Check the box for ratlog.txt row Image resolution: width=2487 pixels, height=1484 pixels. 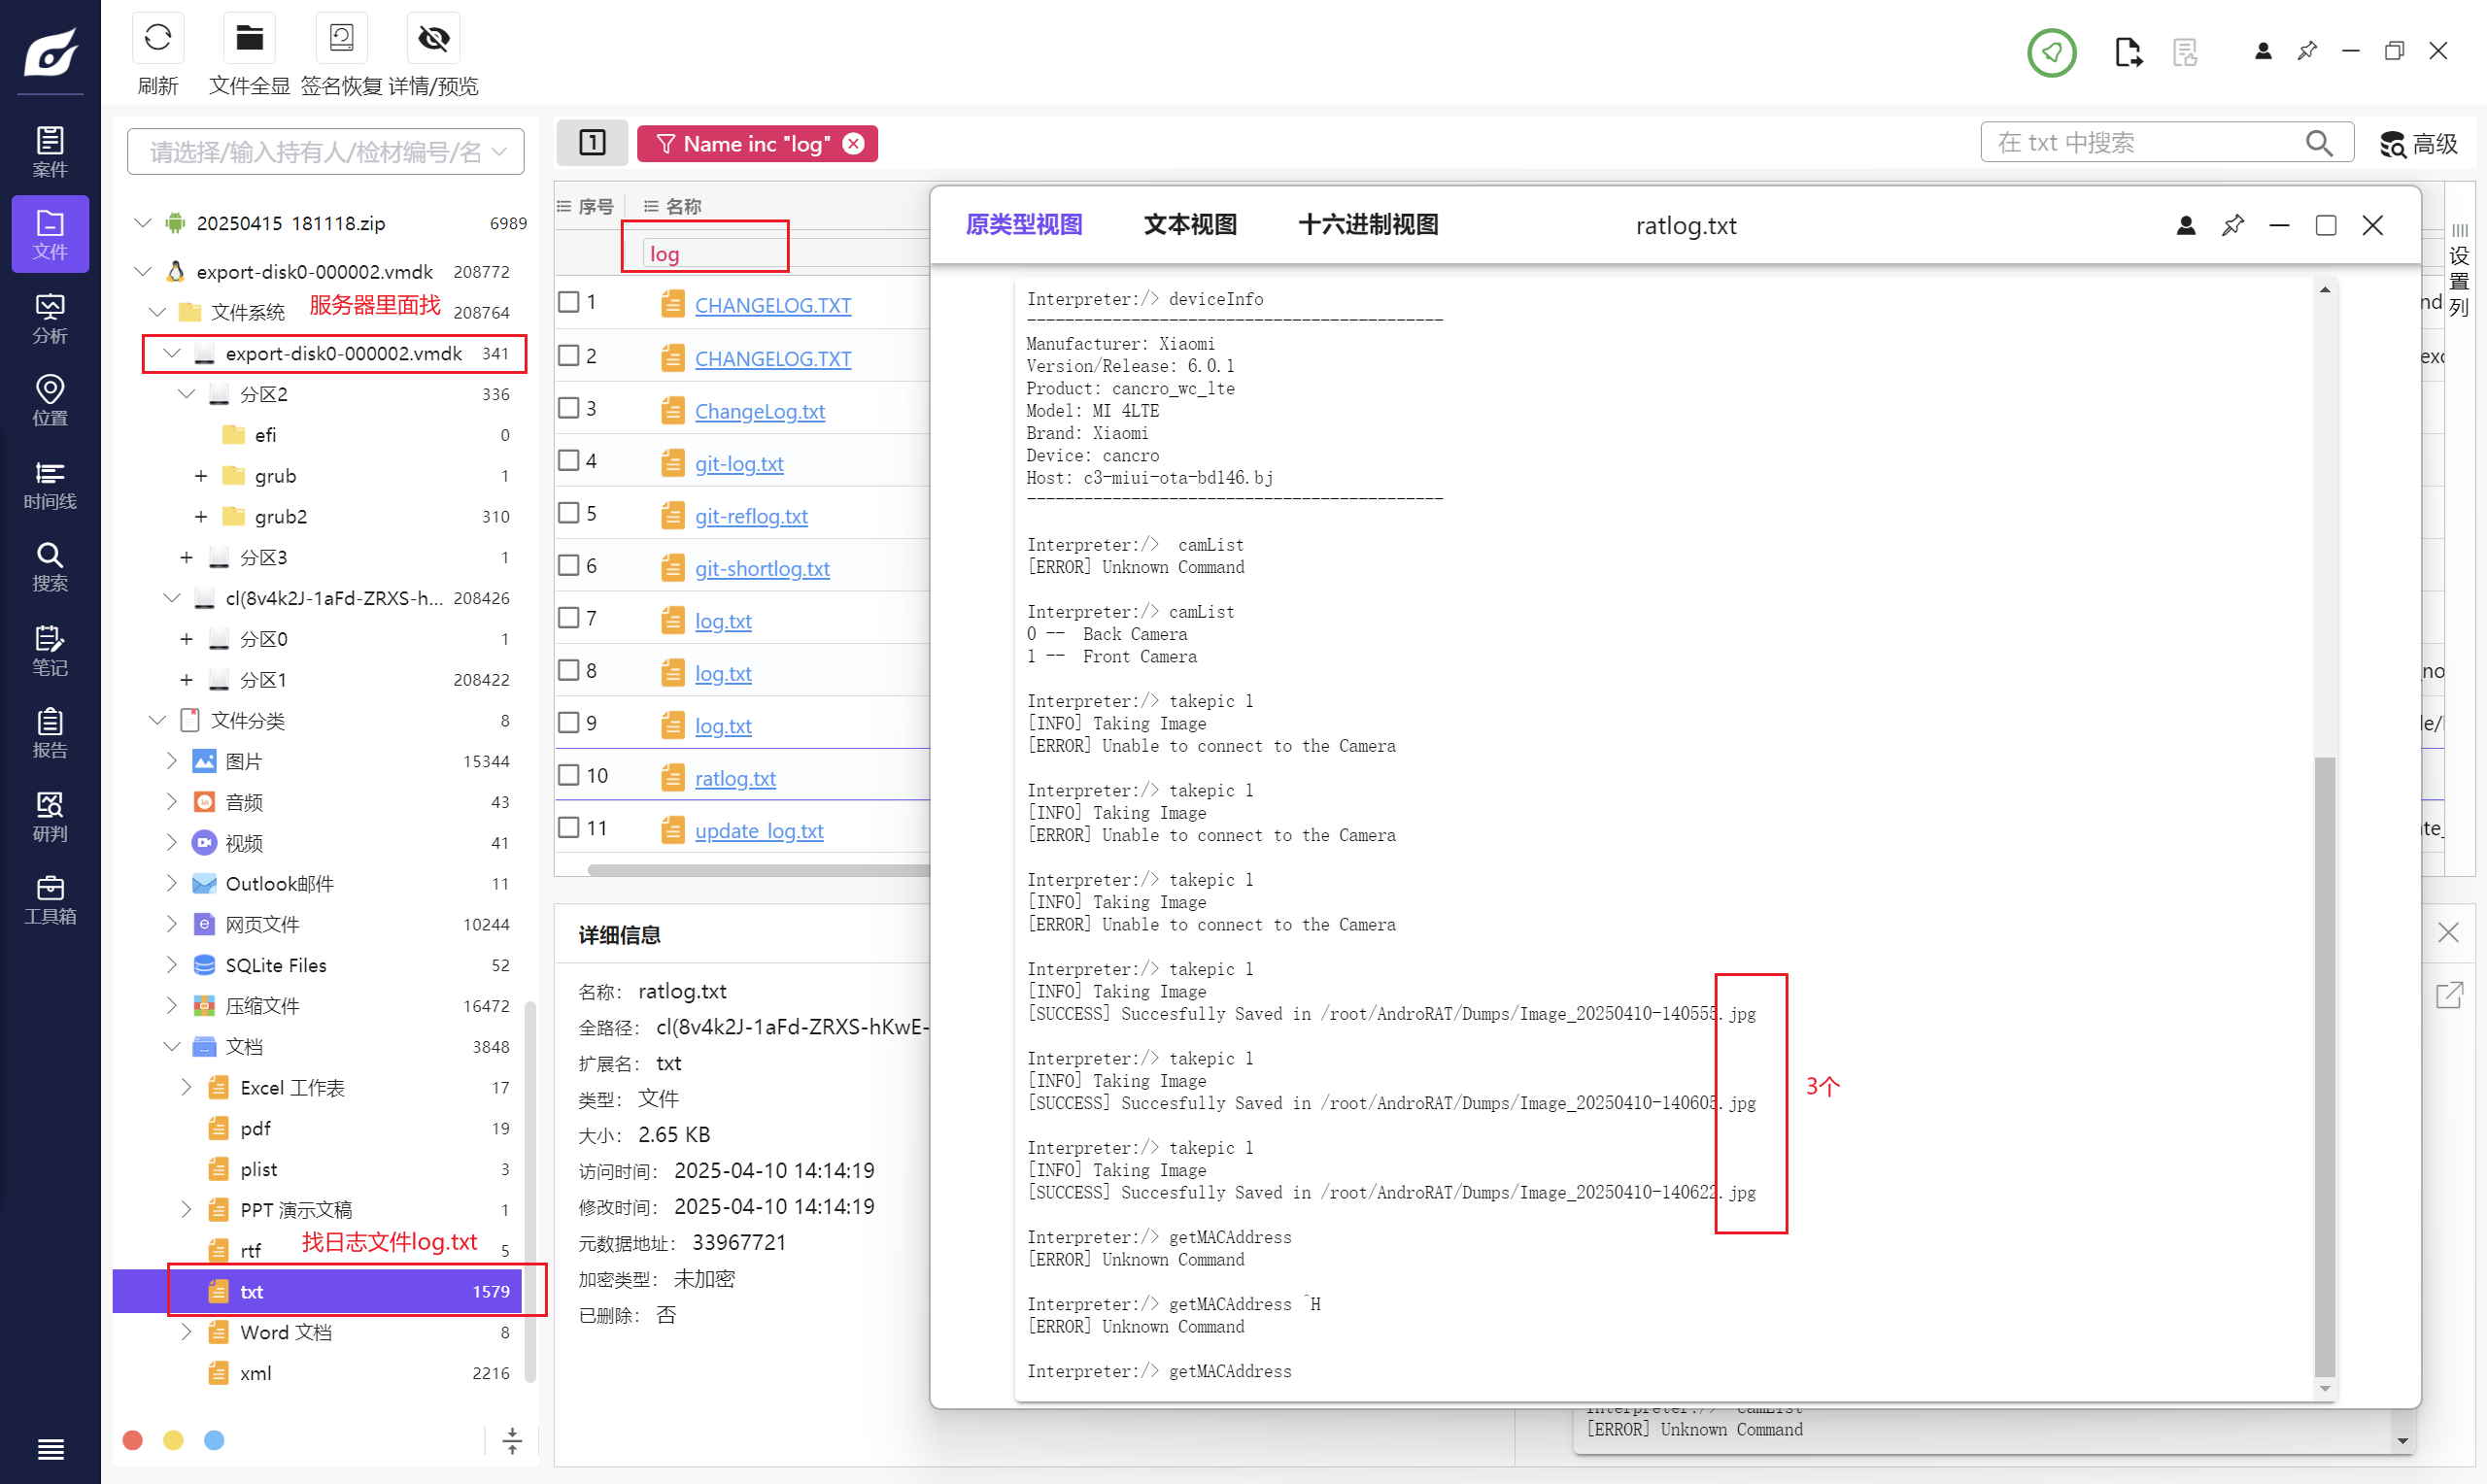(x=569, y=775)
